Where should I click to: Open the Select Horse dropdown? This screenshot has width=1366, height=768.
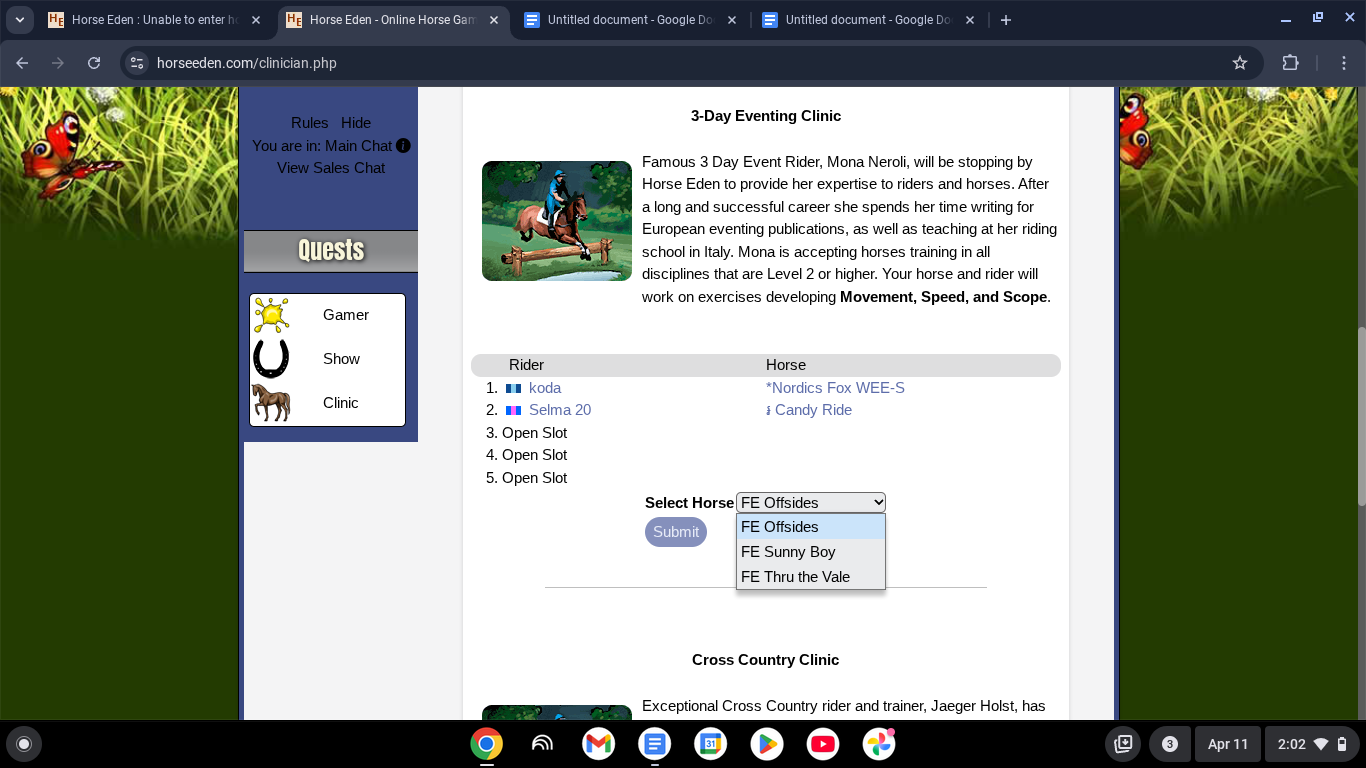coord(810,503)
